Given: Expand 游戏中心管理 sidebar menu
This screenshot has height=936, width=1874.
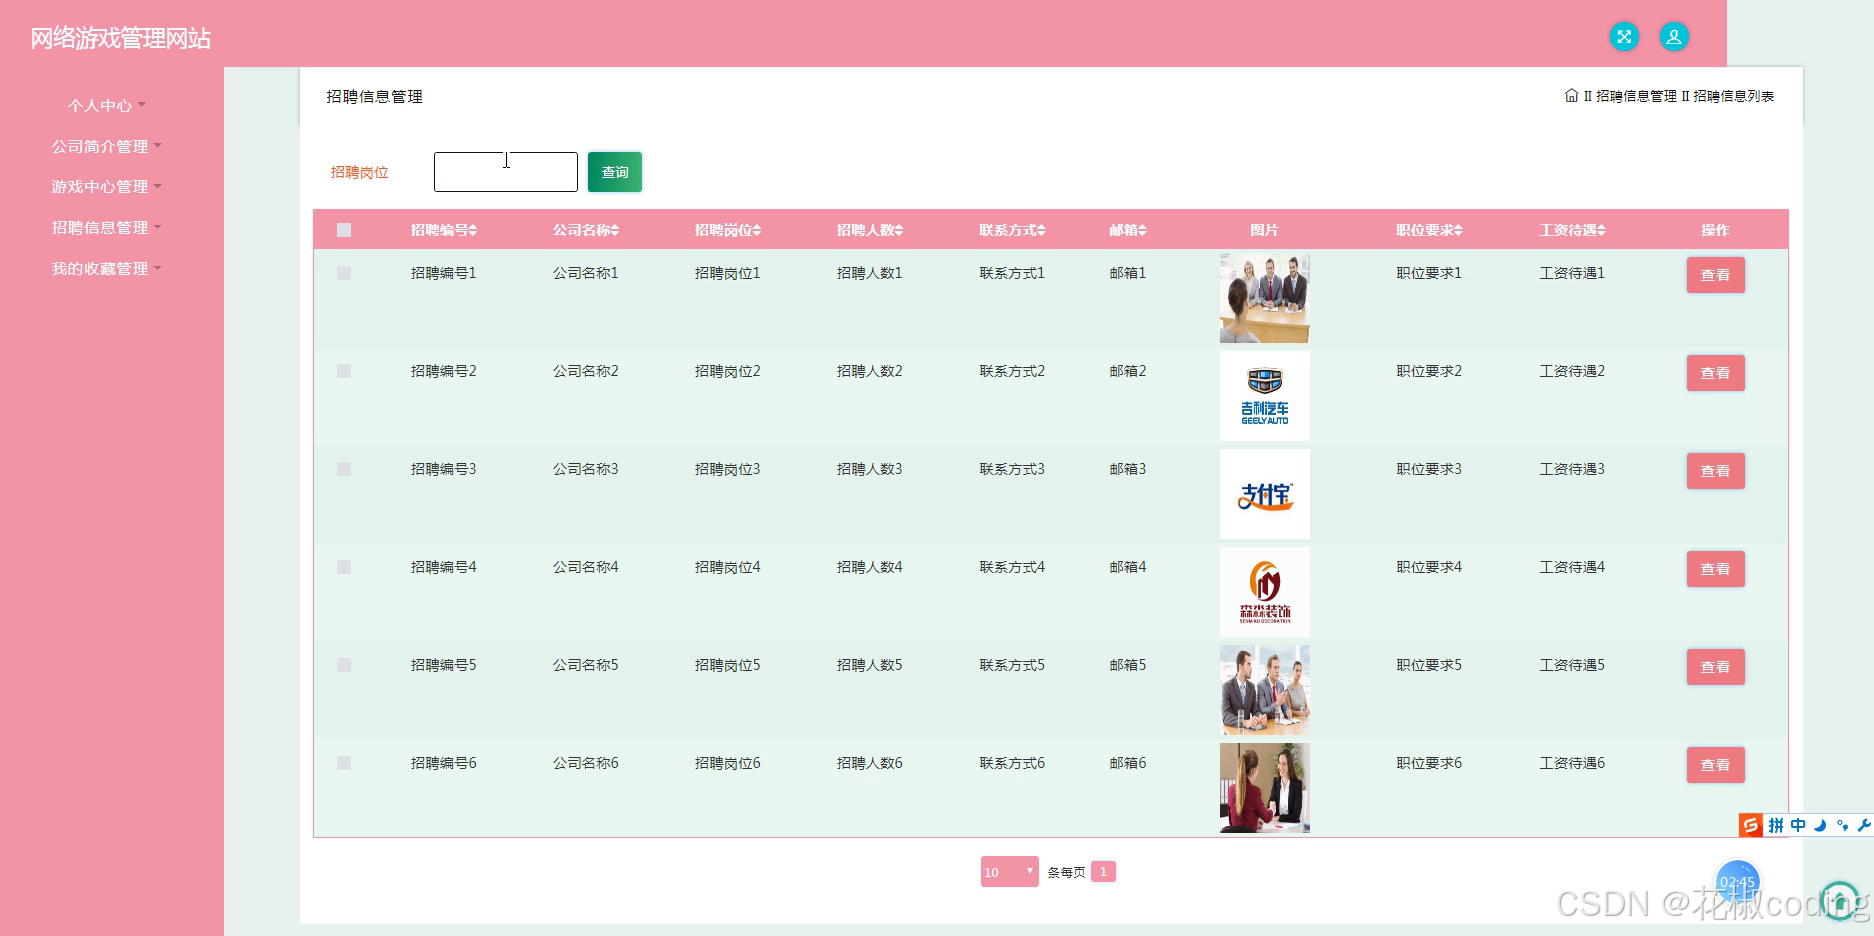Looking at the screenshot, I should (x=107, y=187).
